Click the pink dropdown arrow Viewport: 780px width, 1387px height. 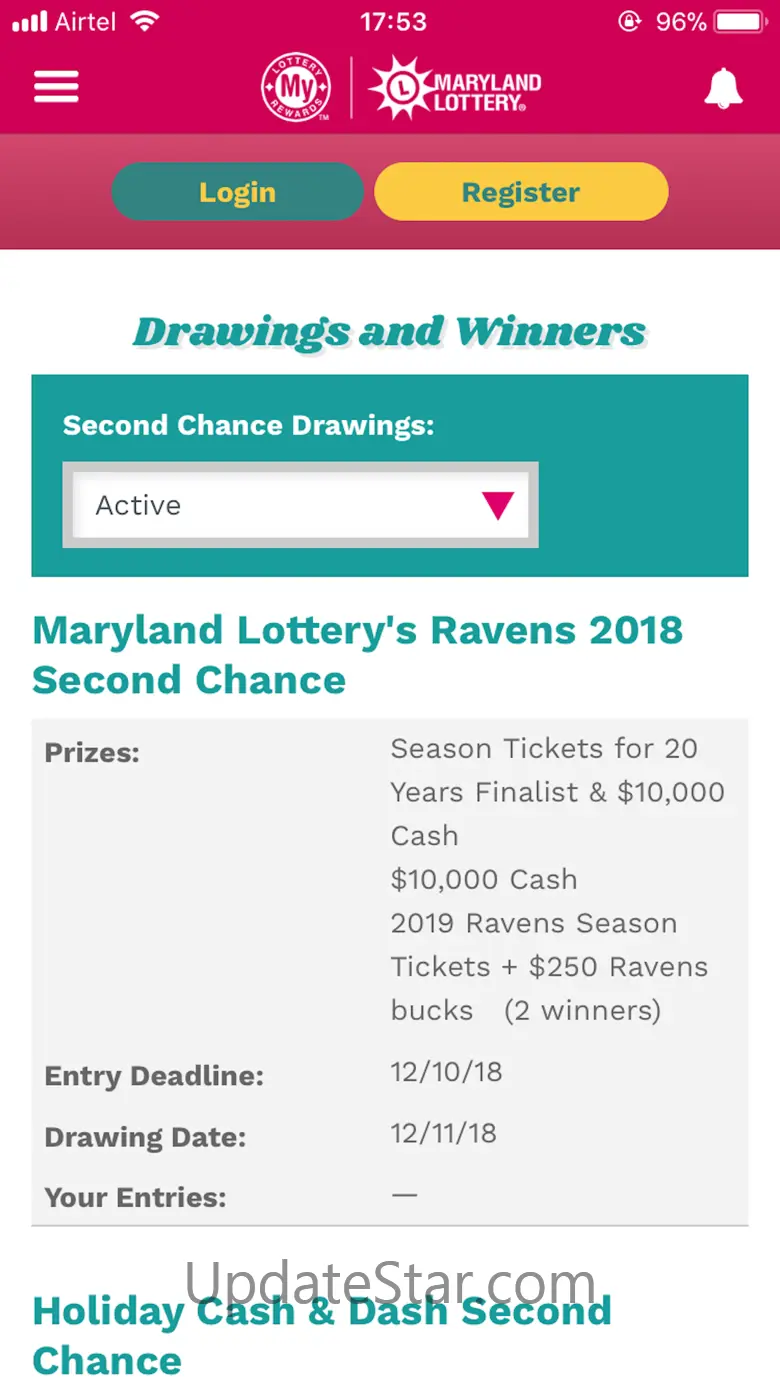497,505
